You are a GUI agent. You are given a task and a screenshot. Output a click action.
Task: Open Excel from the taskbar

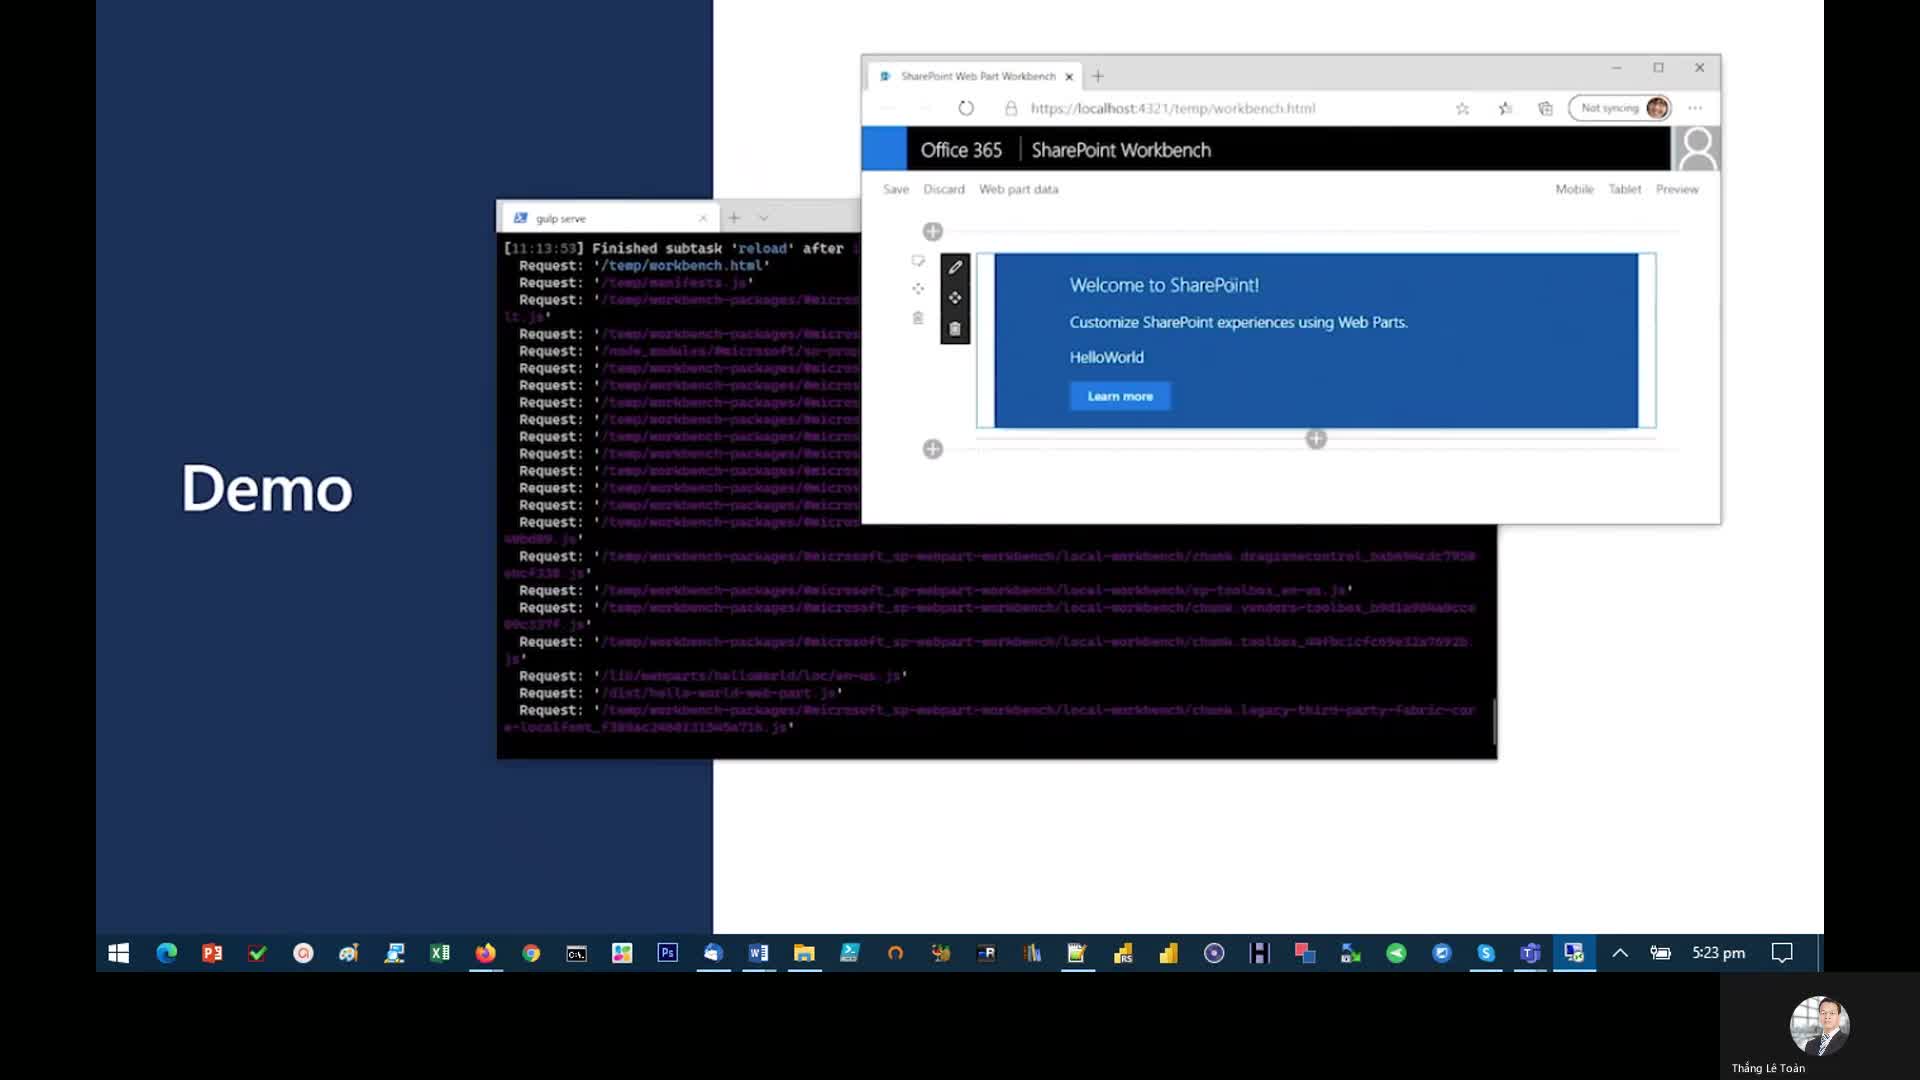(440, 953)
